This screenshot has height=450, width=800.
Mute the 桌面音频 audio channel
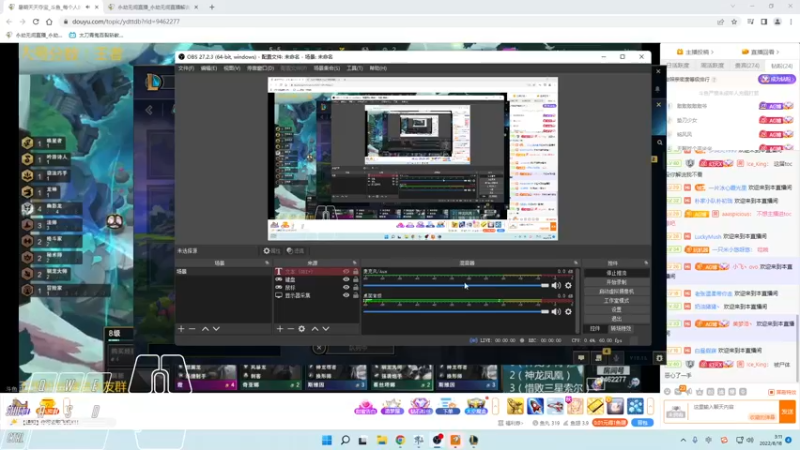(556, 311)
